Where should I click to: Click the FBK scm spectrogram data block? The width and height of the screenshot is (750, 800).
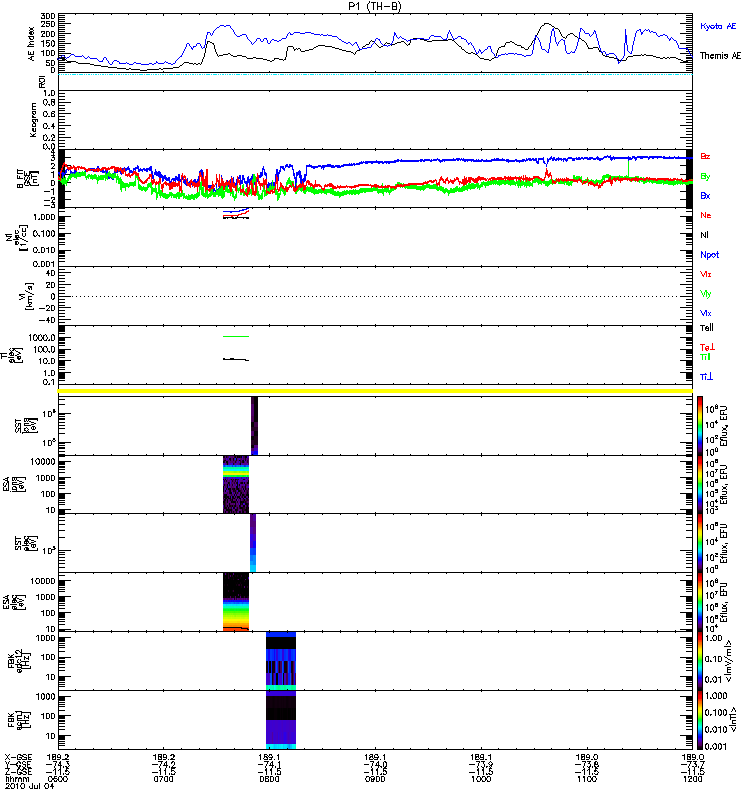click(281, 720)
